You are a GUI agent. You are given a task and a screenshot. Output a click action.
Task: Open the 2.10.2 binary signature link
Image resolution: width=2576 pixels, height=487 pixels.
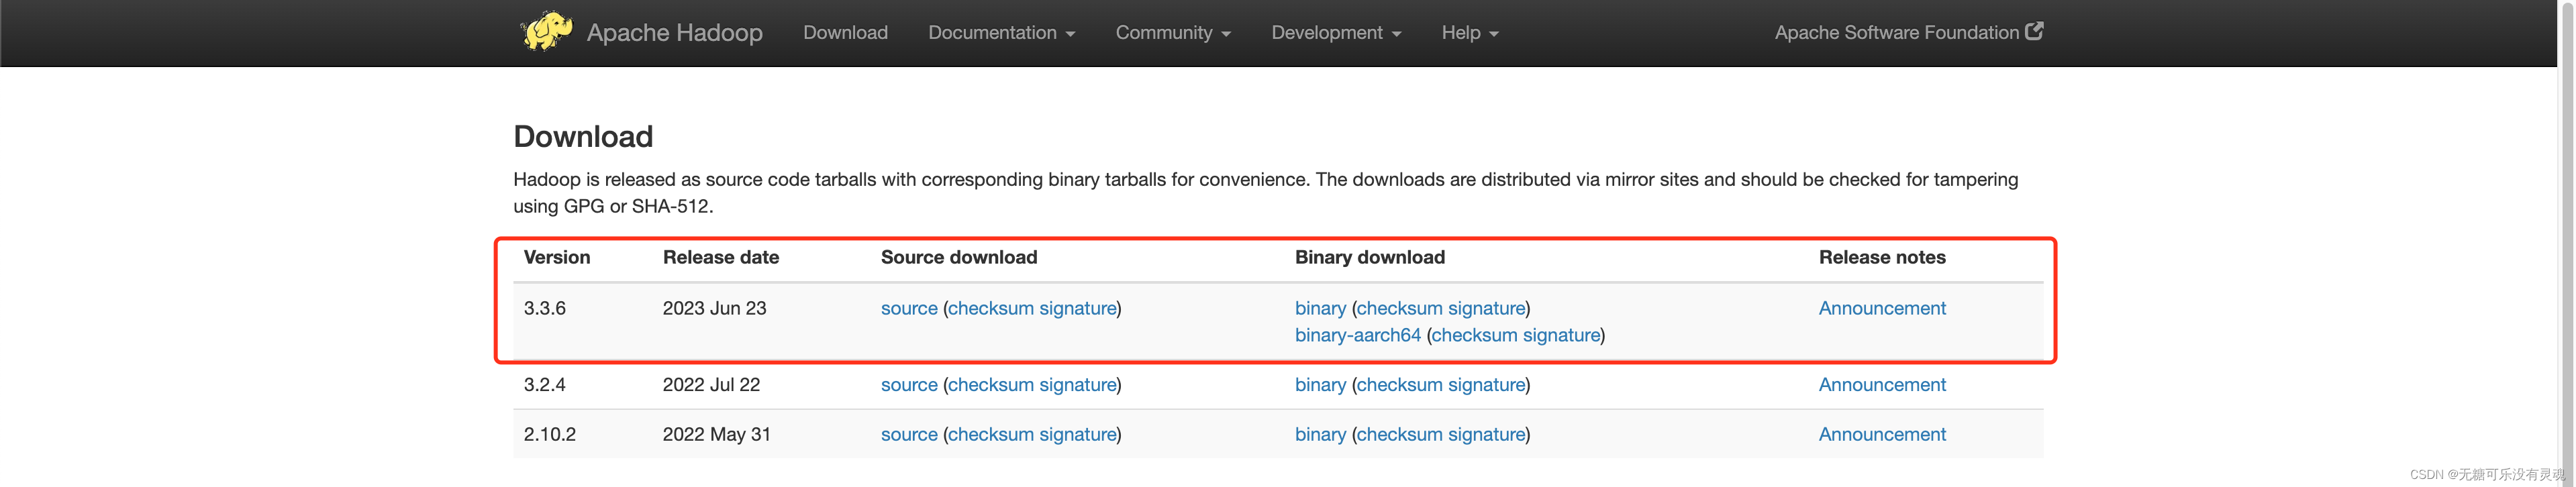click(x=1487, y=434)
